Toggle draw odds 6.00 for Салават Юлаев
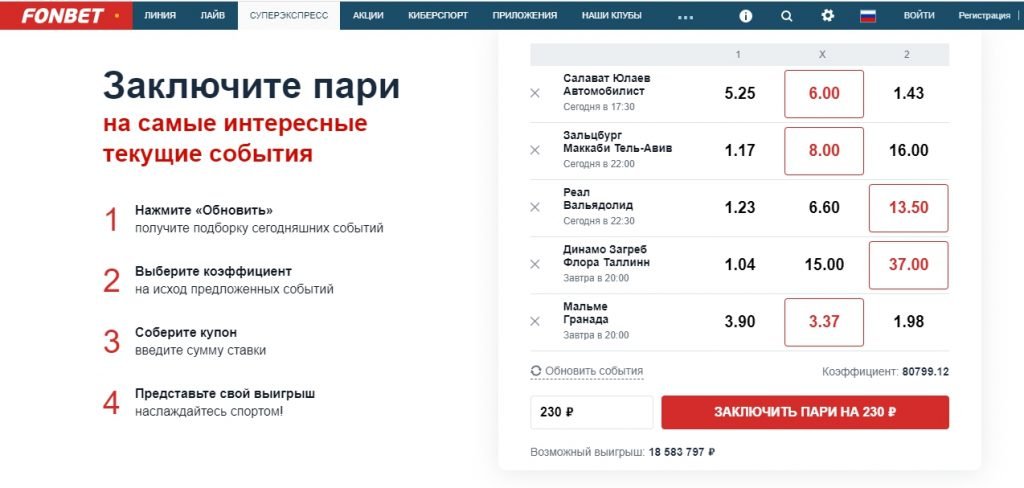Image resolution: width=1024 pixels, height=488 pixels. pyautogui.click(x=824, y=94)
